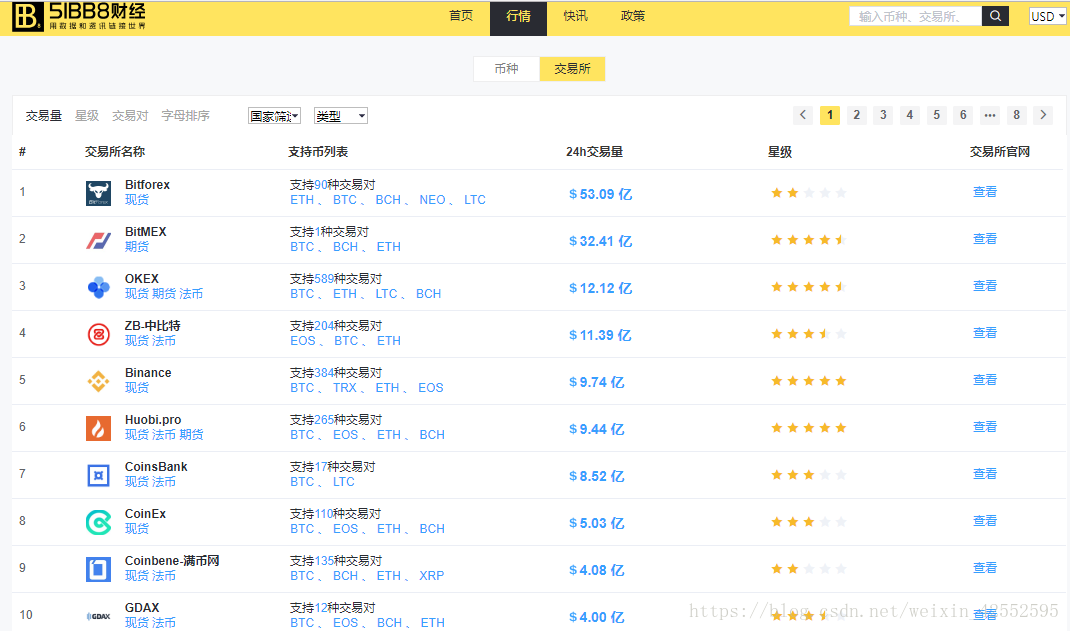Expand the pagination ellipsis
Image resolution: width=1070 pixels, height=631 pixels.
point(989,115)
